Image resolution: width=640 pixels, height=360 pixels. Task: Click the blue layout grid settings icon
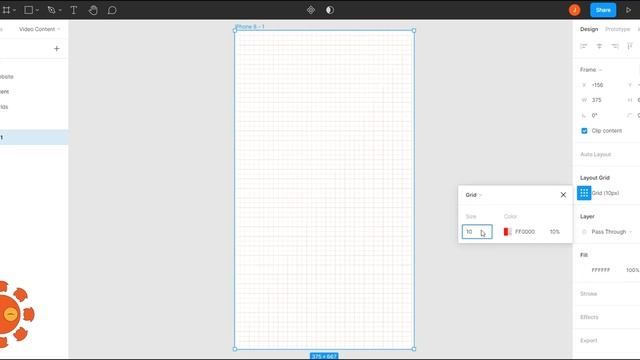click(584, 193)
